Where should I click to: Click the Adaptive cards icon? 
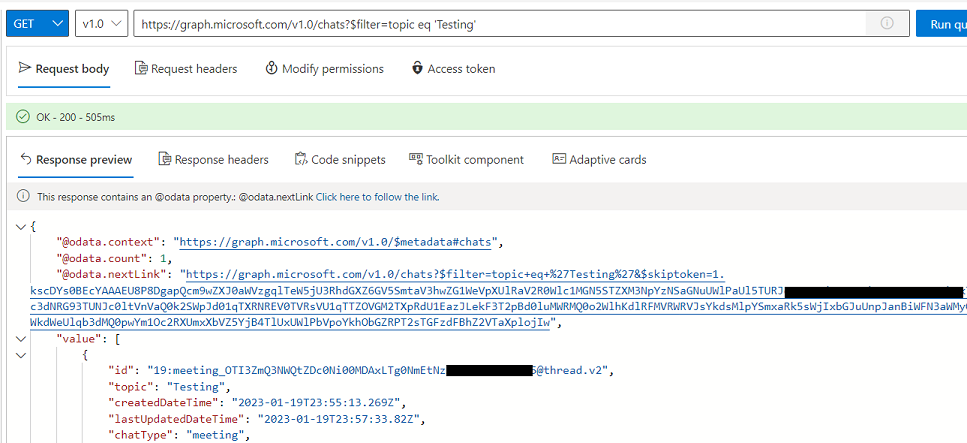coord(559,159)
